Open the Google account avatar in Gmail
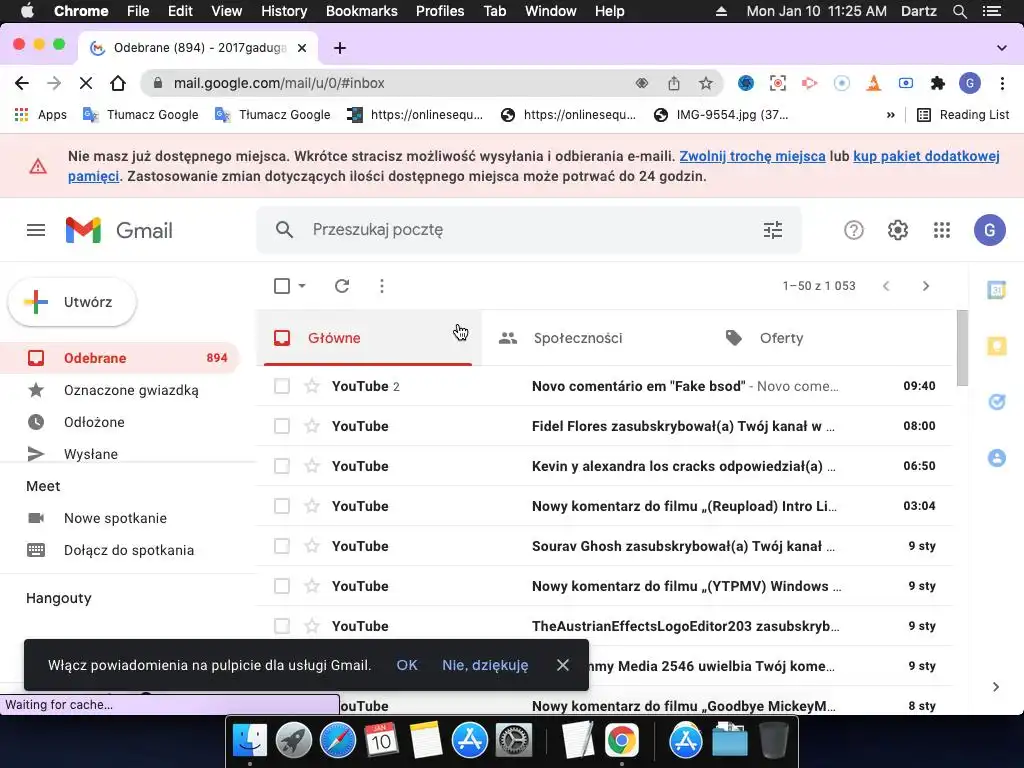Image resolution: width=1024 pixels, height=768 pixels. click(x=989, y=230)
